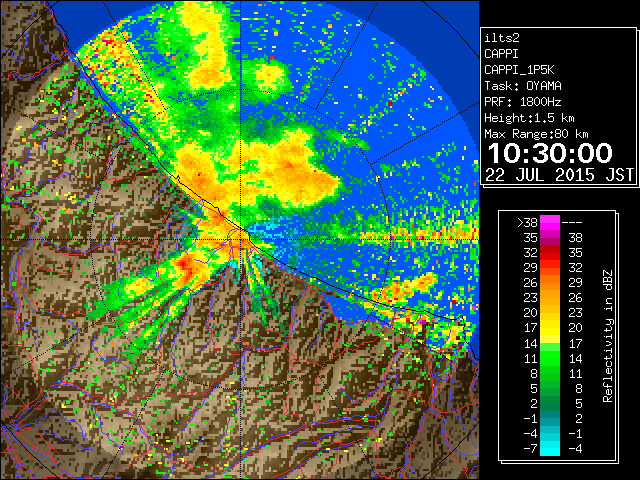The height and width of the screenshot is (480, 640).
Task: Click the '-7' legend label
Action: 530,449
